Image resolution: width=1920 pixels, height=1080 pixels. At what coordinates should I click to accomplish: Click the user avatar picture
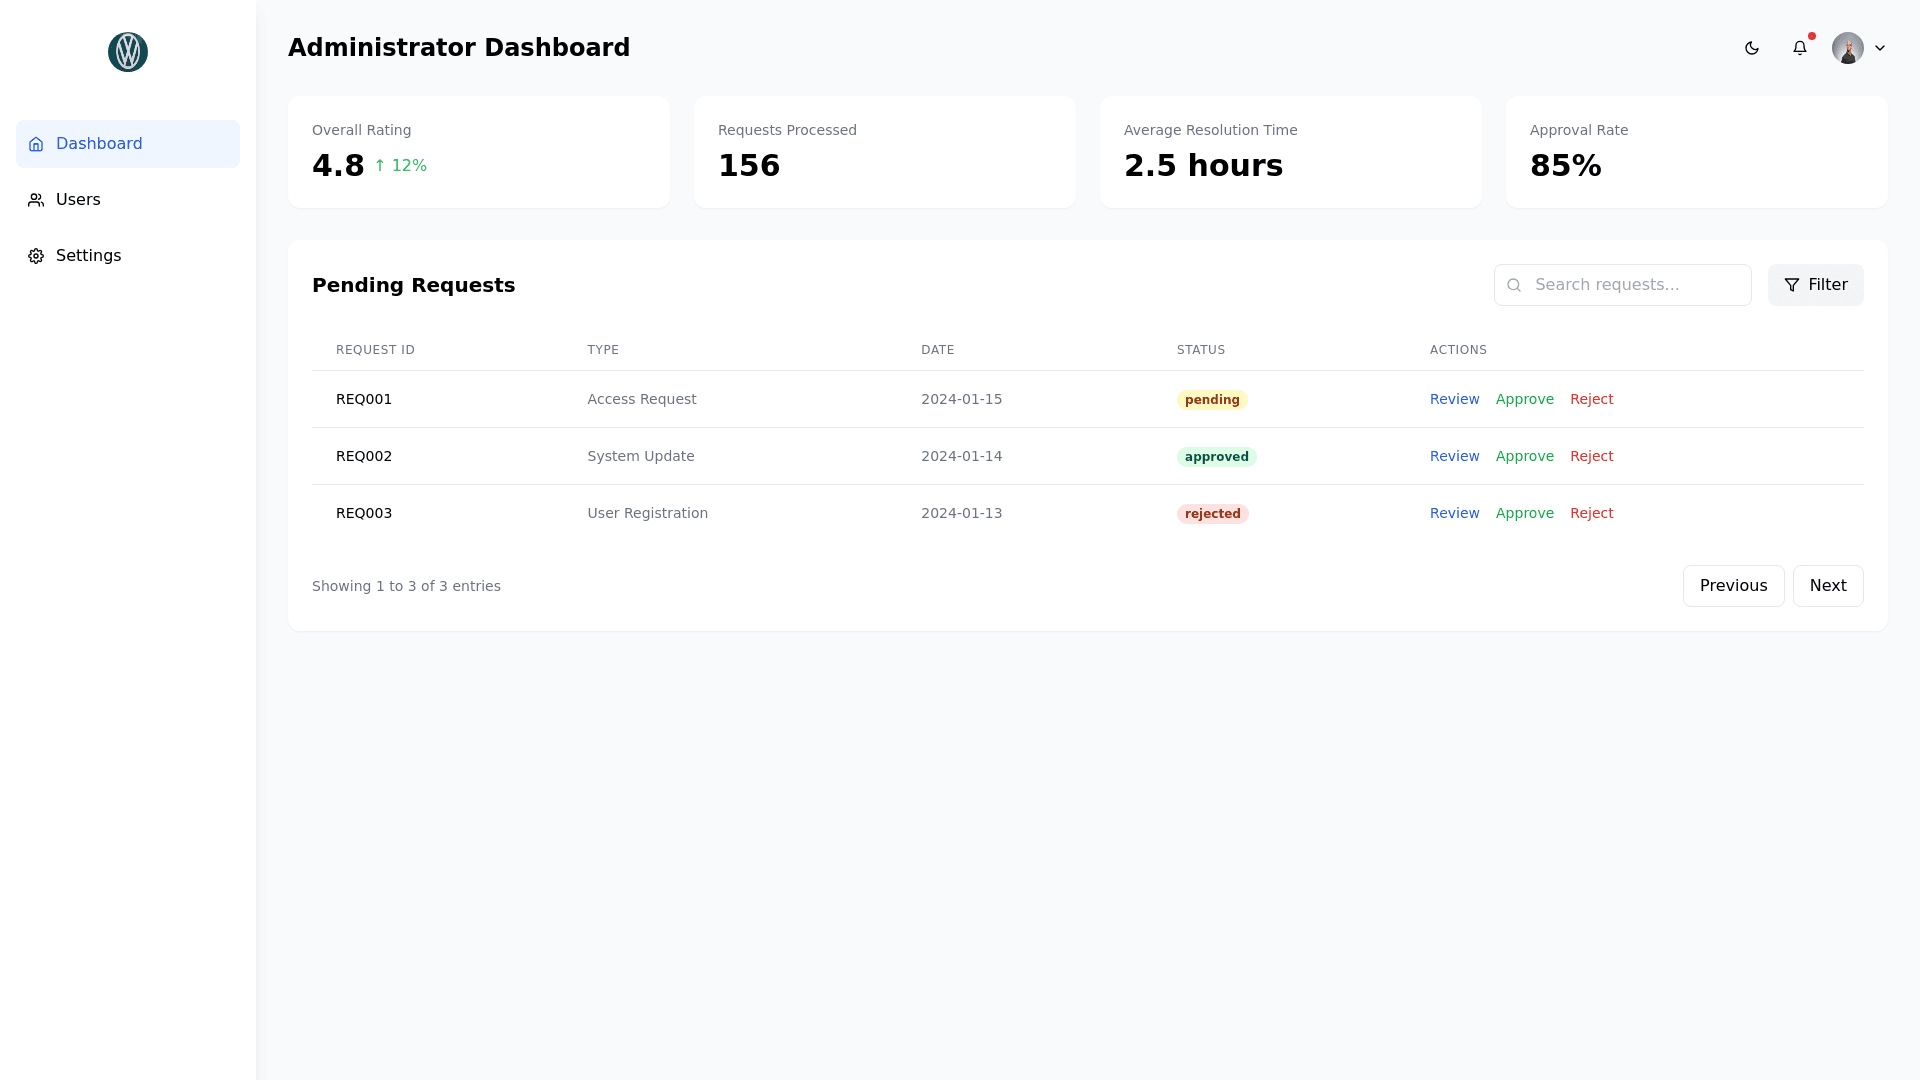(1847, 48)
